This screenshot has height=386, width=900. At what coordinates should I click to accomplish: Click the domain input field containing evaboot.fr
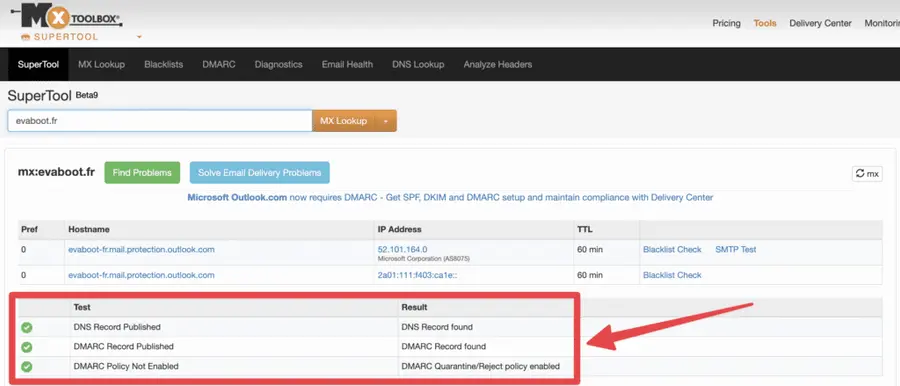pyautogui.click(x=160, y=121)
